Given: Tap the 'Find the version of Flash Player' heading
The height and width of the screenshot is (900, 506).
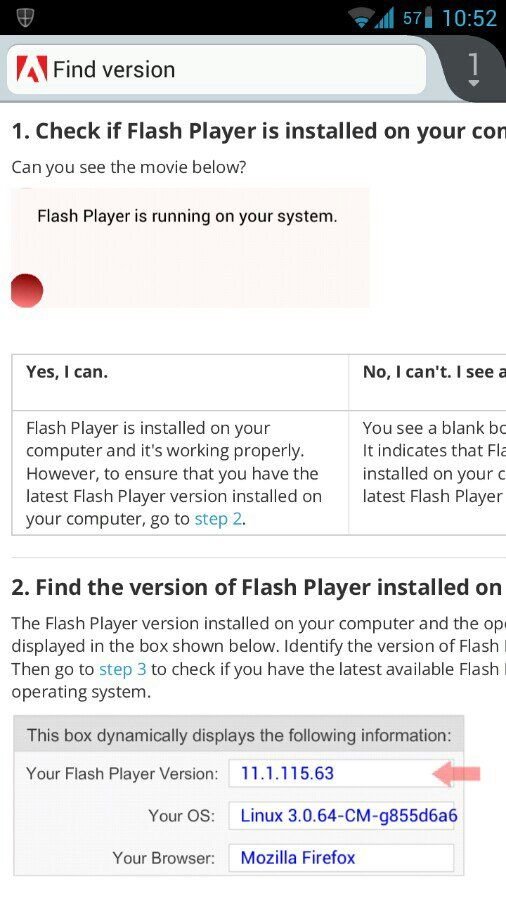Looking at the screenshot, I should click(258, 588).
